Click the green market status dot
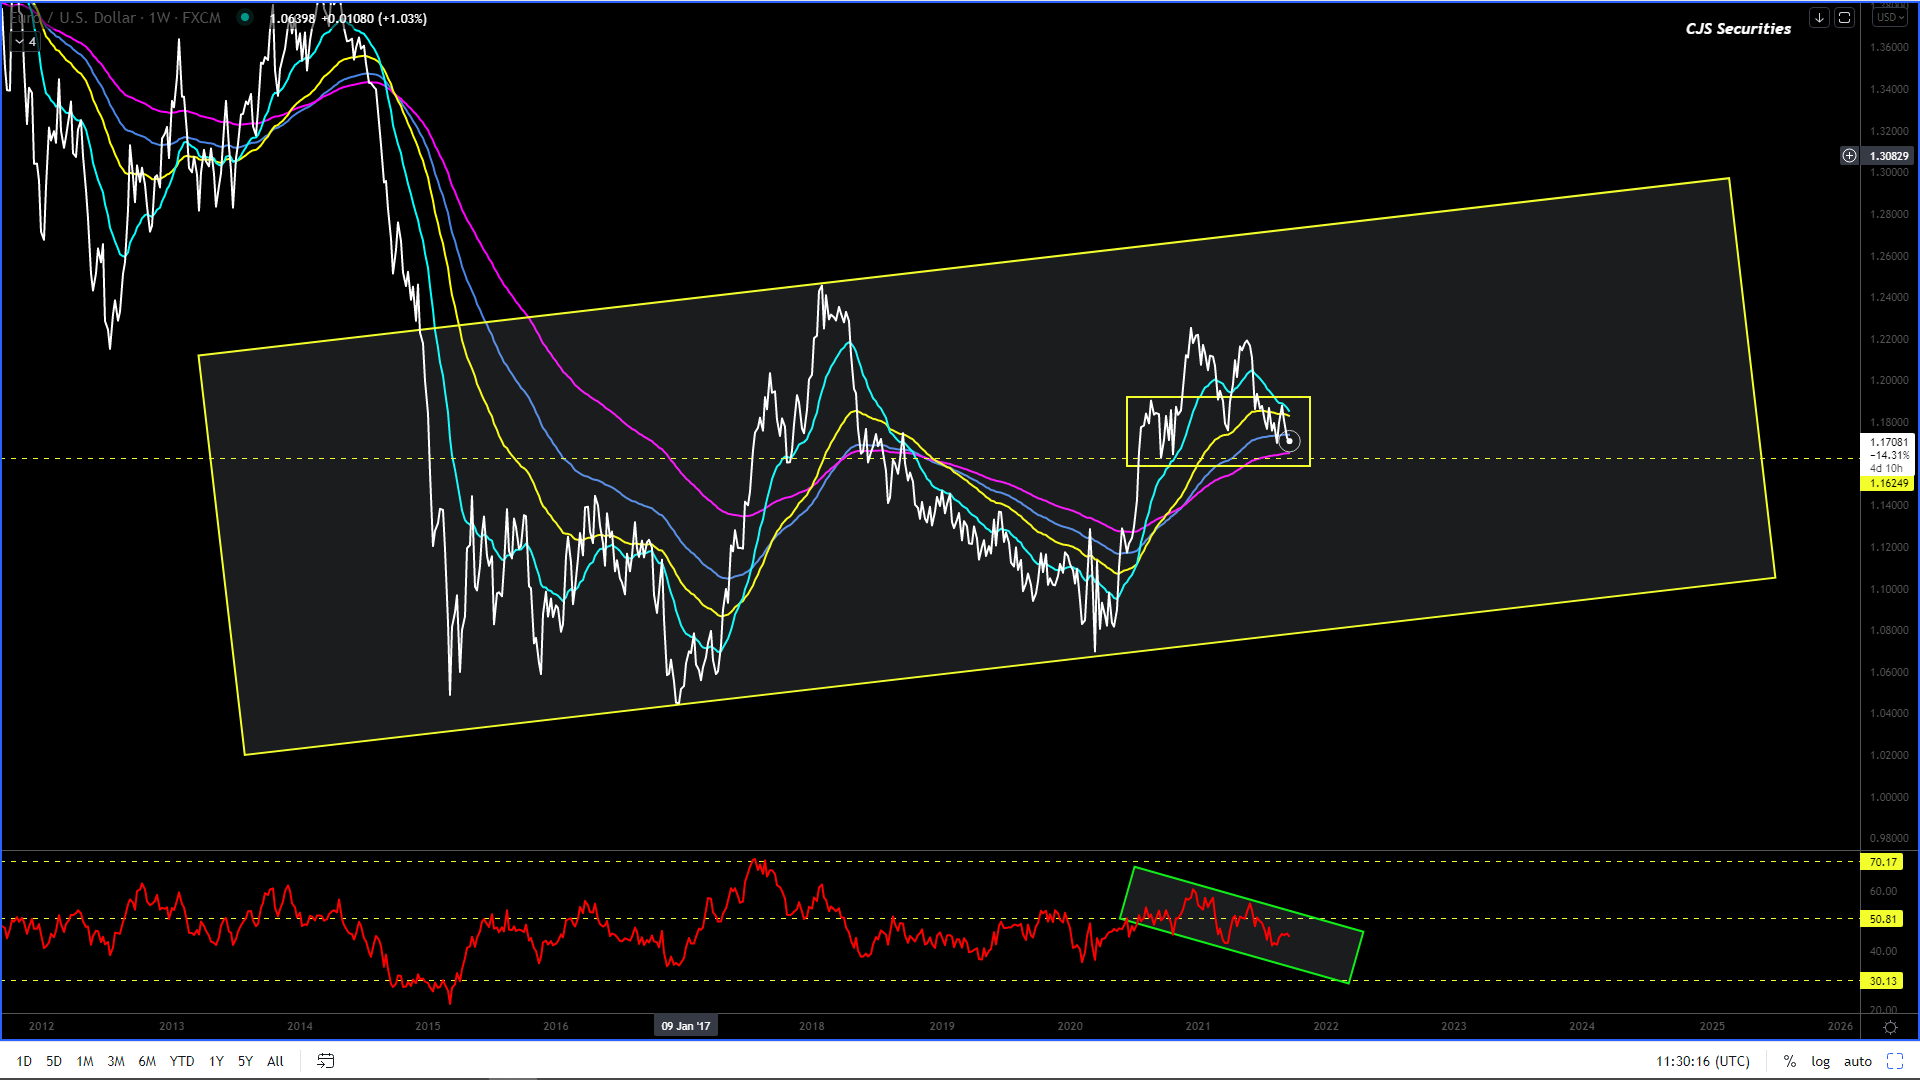Viewport: 1920px width, 1080px height. pyautogui.click(x=245, y=18)
